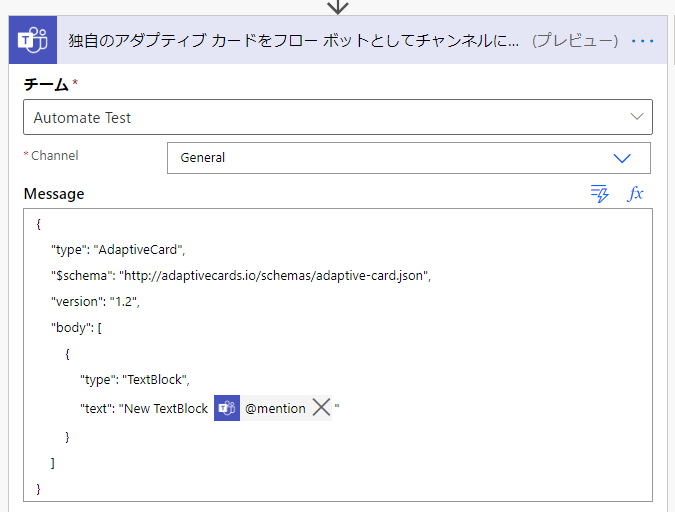
Task: Click the チーム field label
Action: pyautogui.click(x=46, y=84)
